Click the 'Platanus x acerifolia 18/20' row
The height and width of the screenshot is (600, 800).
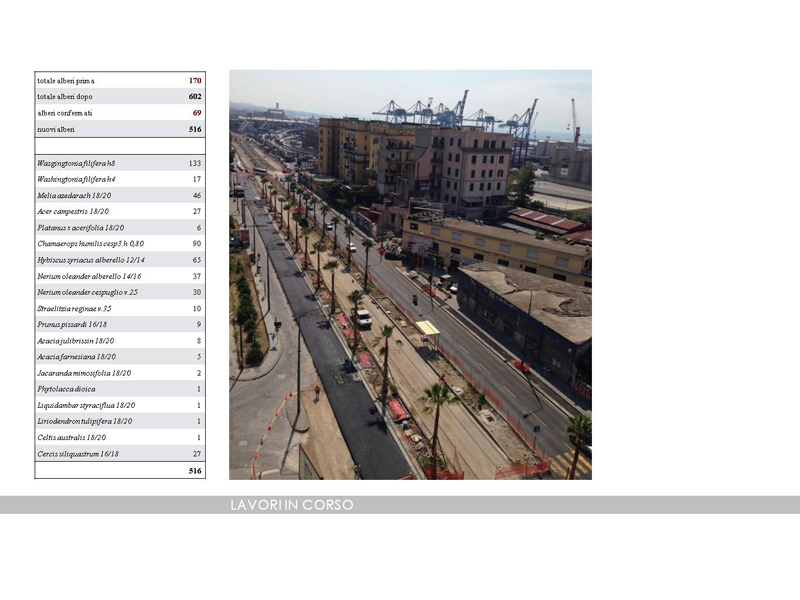pyautogui.click(x=120, y=228)
